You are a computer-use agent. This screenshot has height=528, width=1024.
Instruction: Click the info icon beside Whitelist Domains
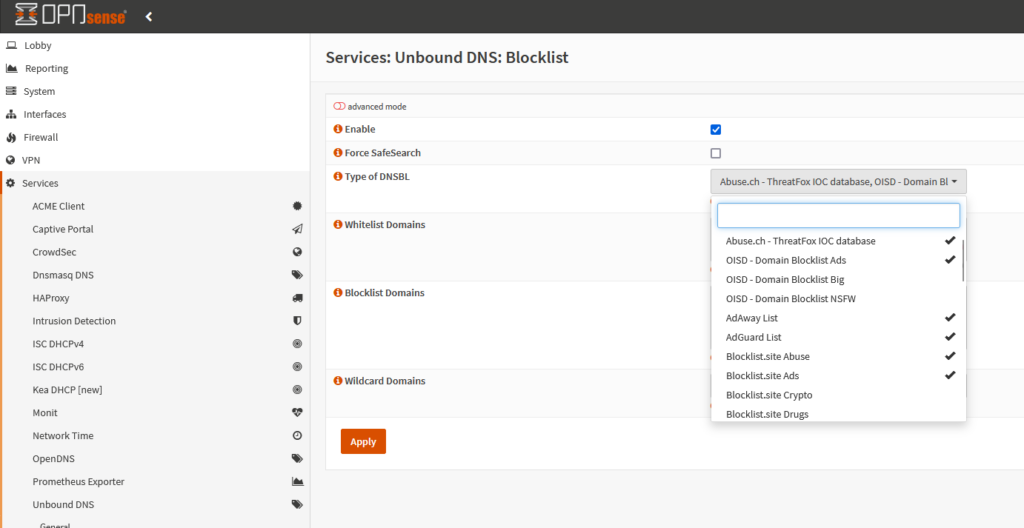[x=338, y=224]
